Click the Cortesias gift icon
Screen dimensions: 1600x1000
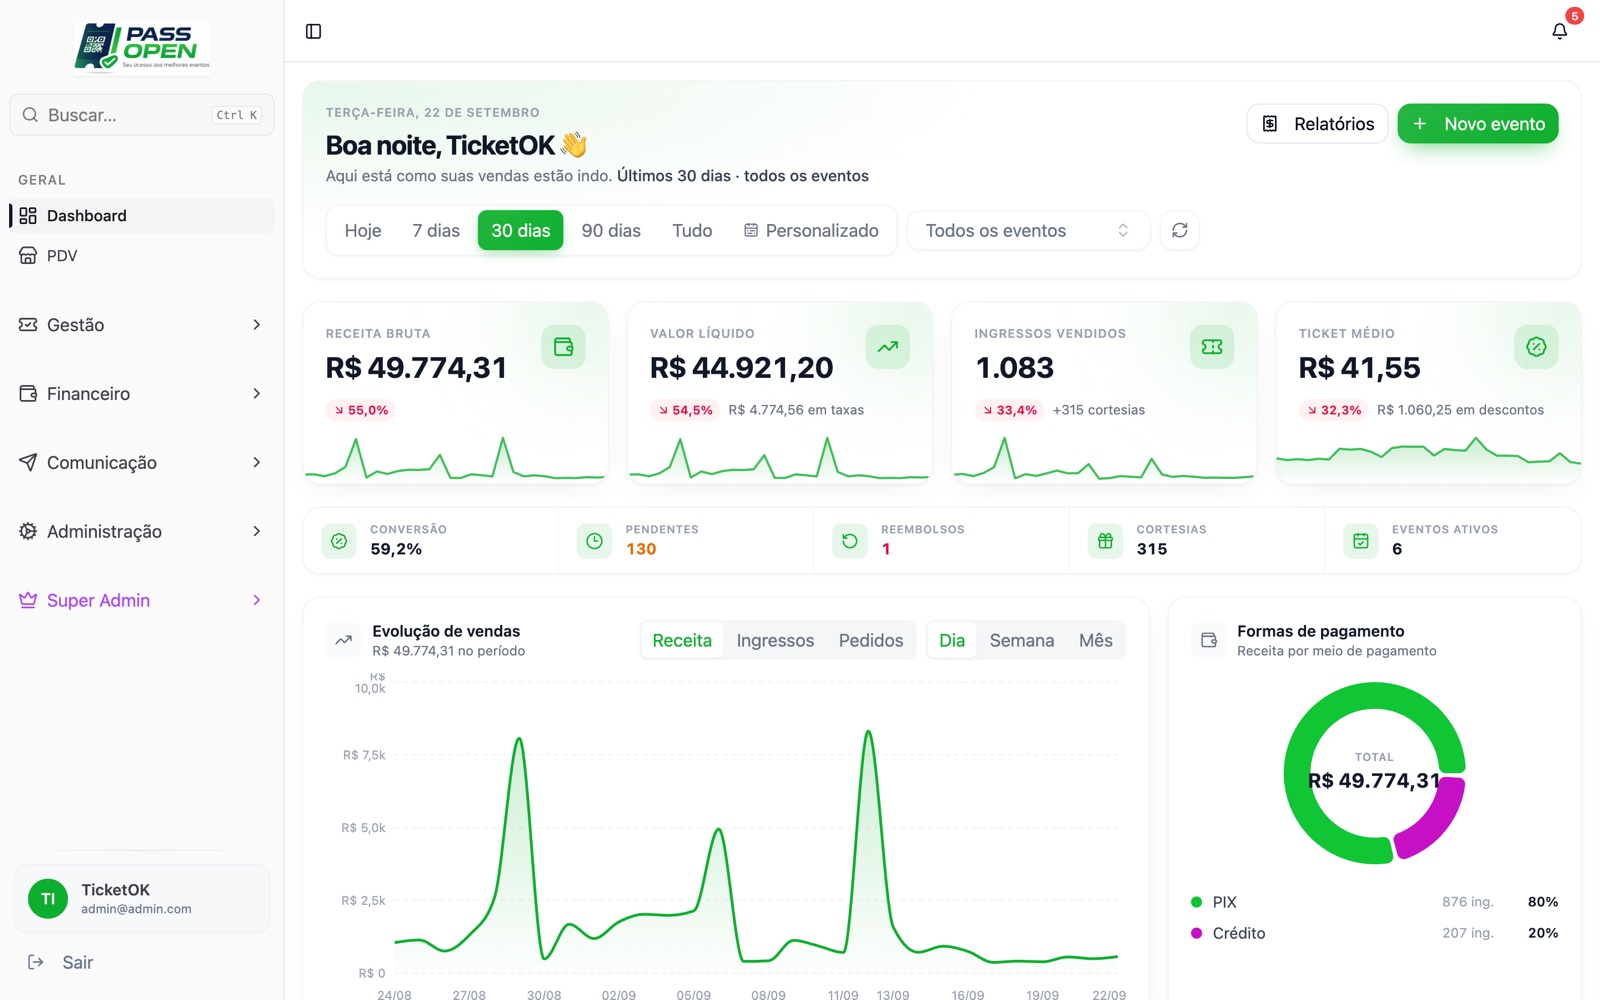click(x=1105, y=541)
